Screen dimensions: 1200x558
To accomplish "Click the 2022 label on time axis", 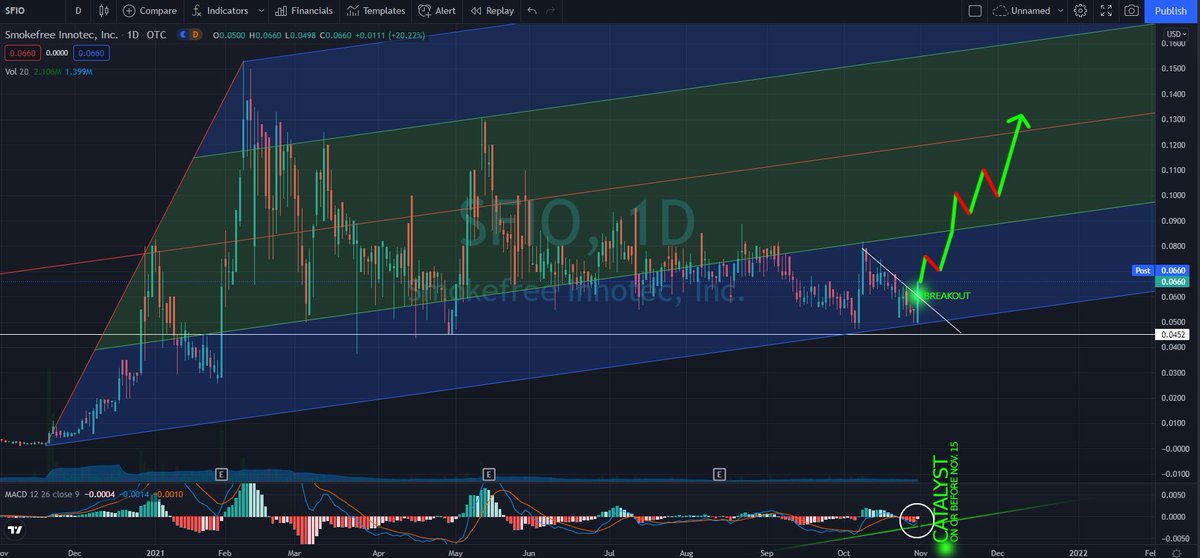I will click(1079, 551).
